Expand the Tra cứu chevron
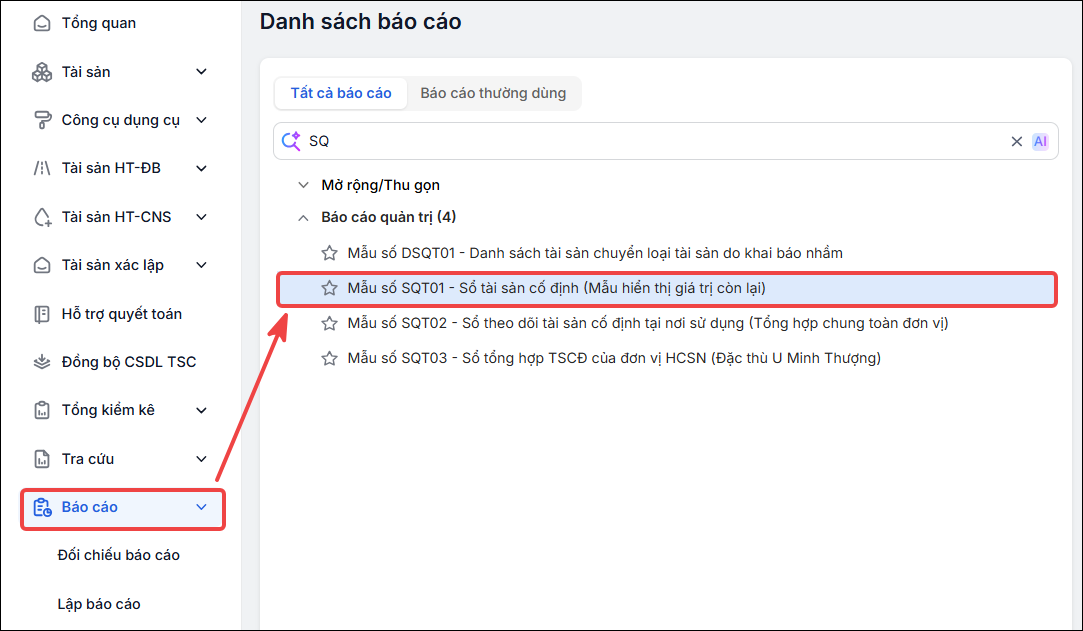 tap(201, 459)
